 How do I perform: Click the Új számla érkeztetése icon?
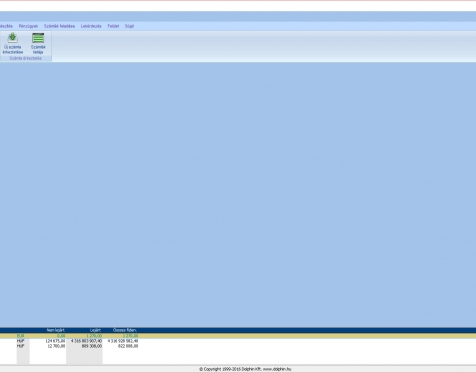tap(13, 43)
